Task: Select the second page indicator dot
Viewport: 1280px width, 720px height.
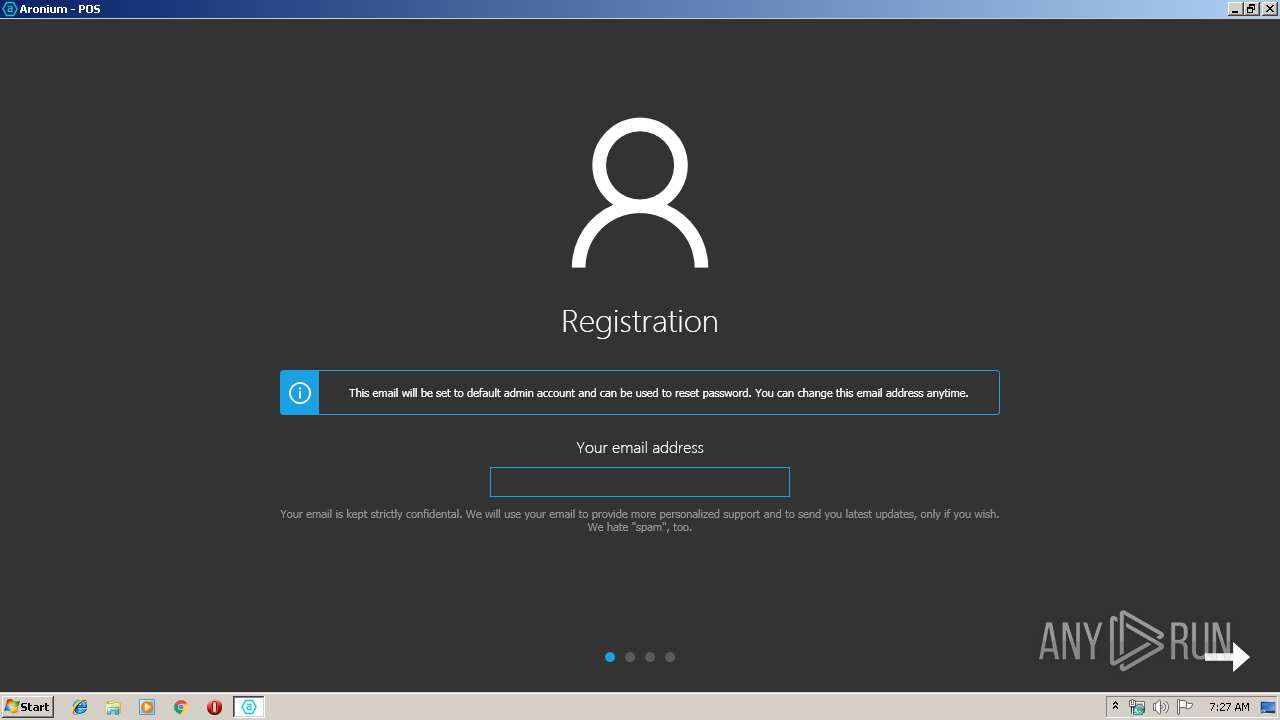Action: (x=630, y=657)
